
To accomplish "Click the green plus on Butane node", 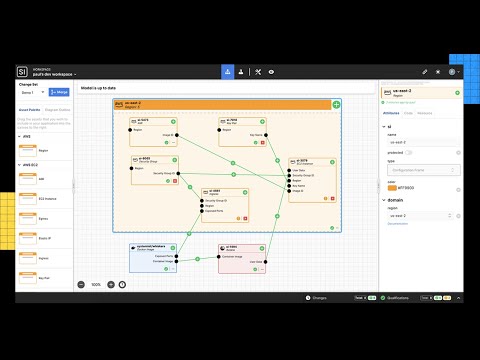I will point(262,248).
